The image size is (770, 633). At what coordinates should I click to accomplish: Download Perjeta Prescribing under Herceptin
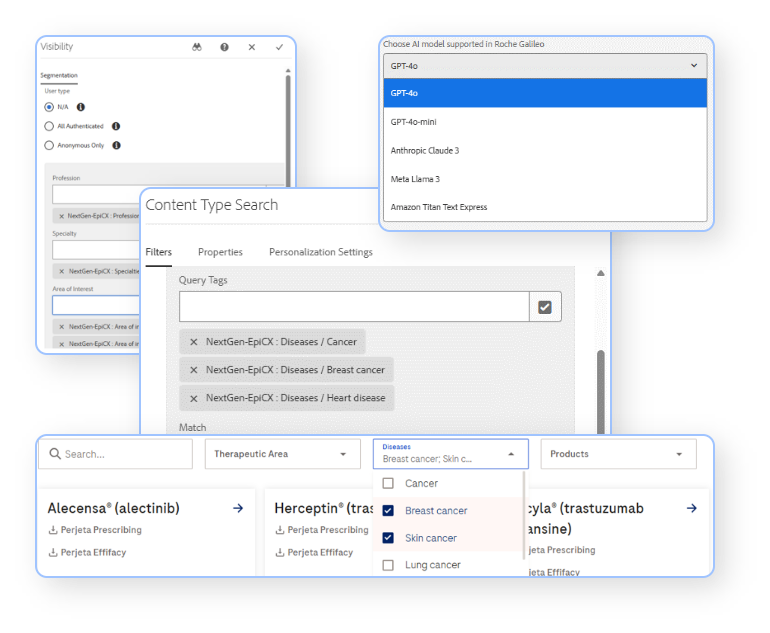click(x=322, y=530)
